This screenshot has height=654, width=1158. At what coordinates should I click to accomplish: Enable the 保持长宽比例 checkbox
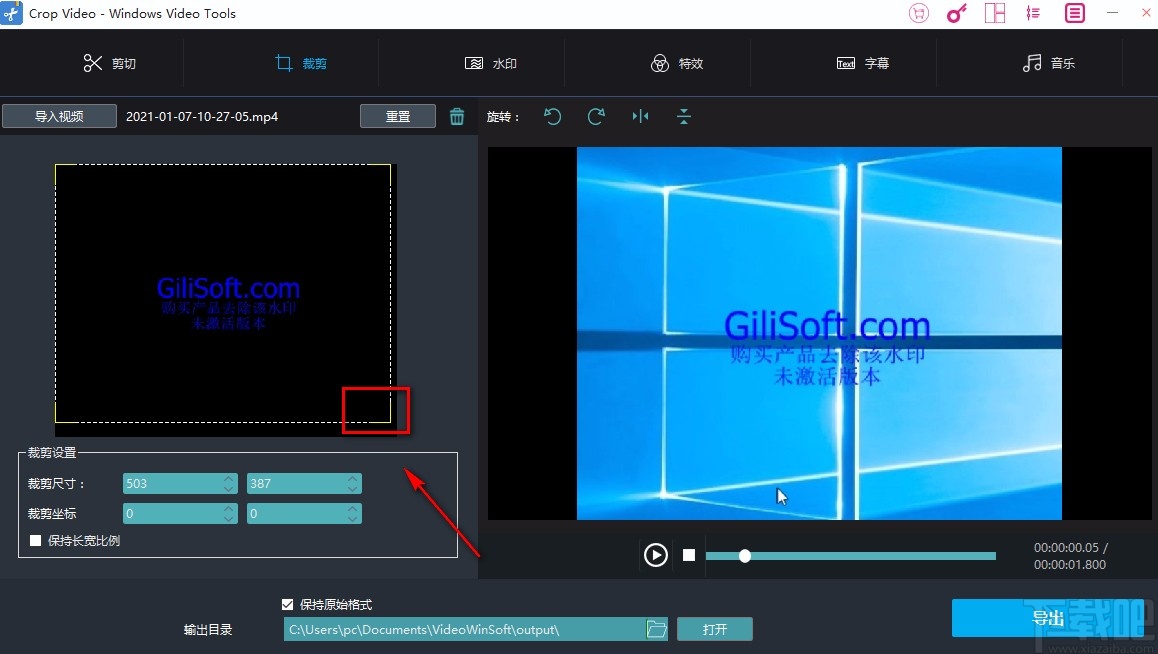(x=36, y=539)
